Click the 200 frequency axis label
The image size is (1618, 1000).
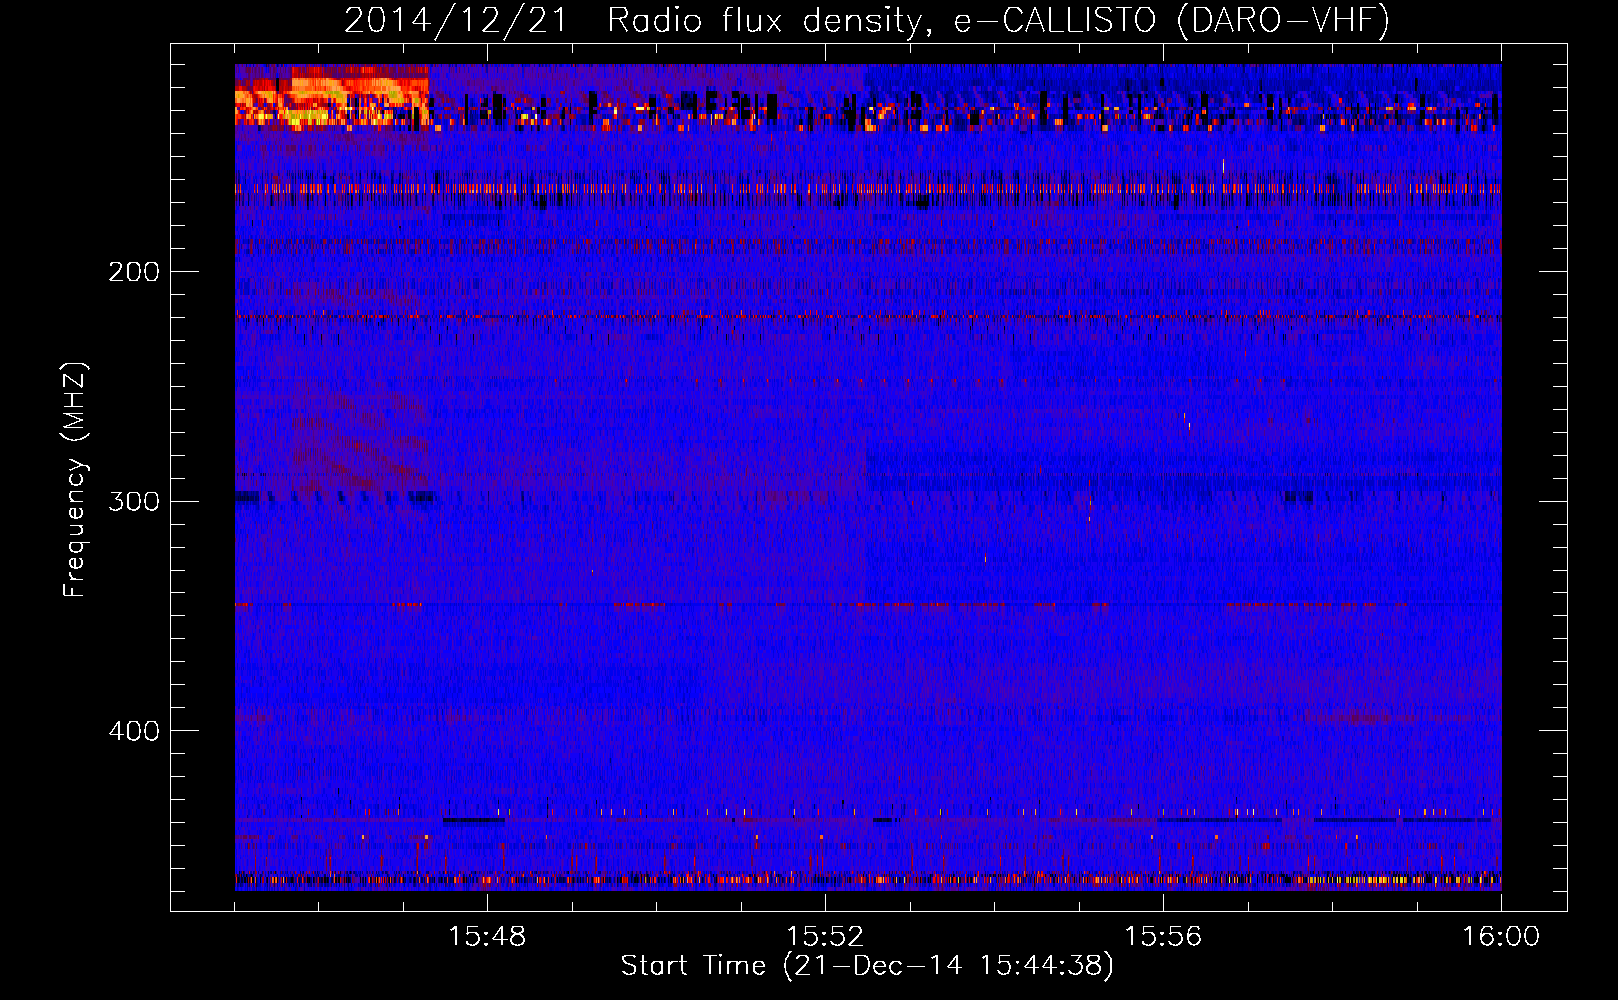(x=133, y=272)
